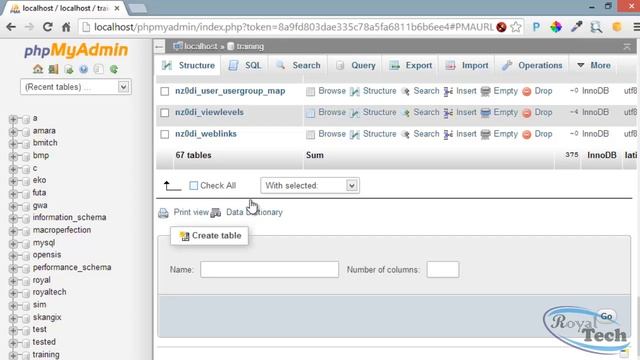Expand the bmp database node
This screenshot has width=640, height=360.
point(13,156)
